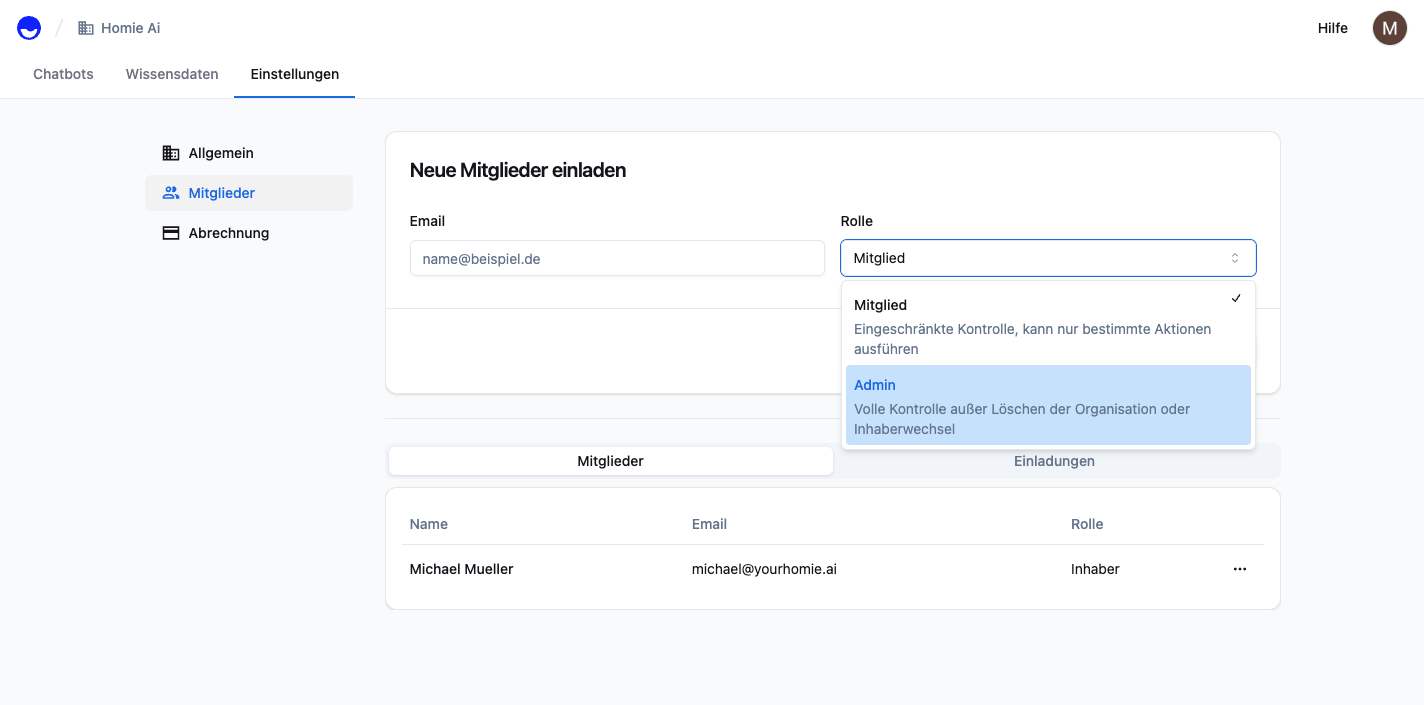Show the Mitglieder list tab

click(x=611, y=461)
